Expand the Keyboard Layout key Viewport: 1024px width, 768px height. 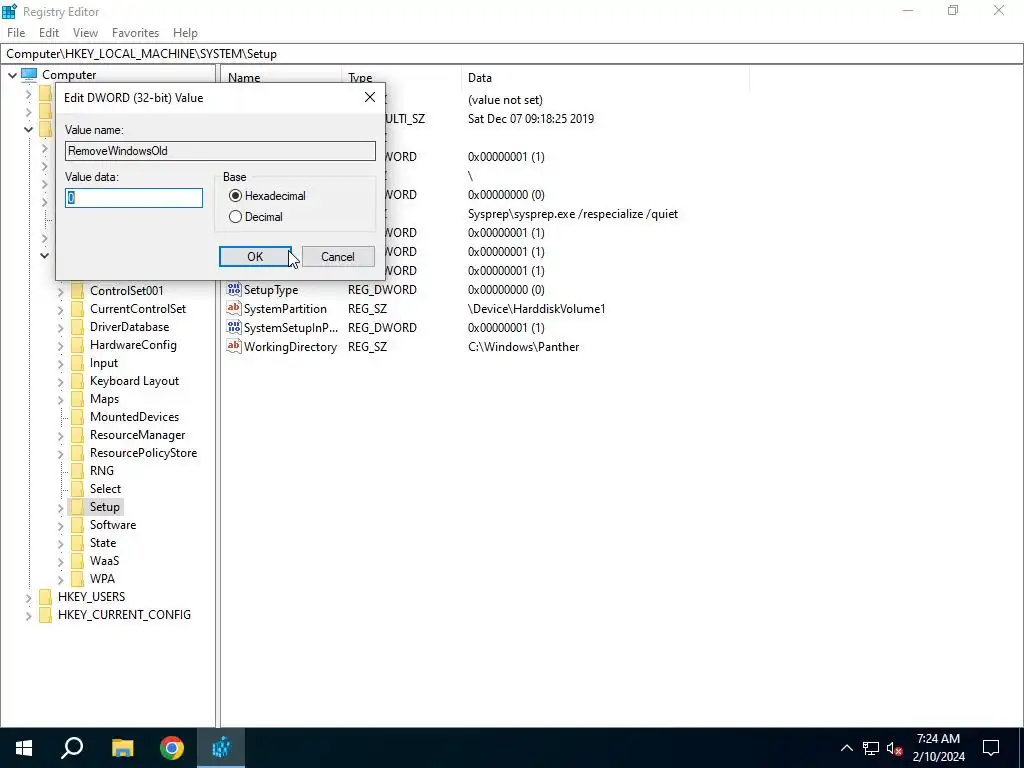(x=61, y=381)
